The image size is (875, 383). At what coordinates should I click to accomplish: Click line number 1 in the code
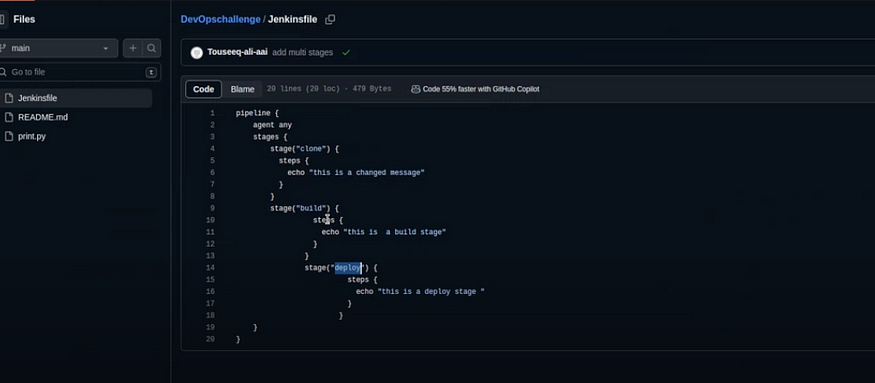[x=212, y=113]
